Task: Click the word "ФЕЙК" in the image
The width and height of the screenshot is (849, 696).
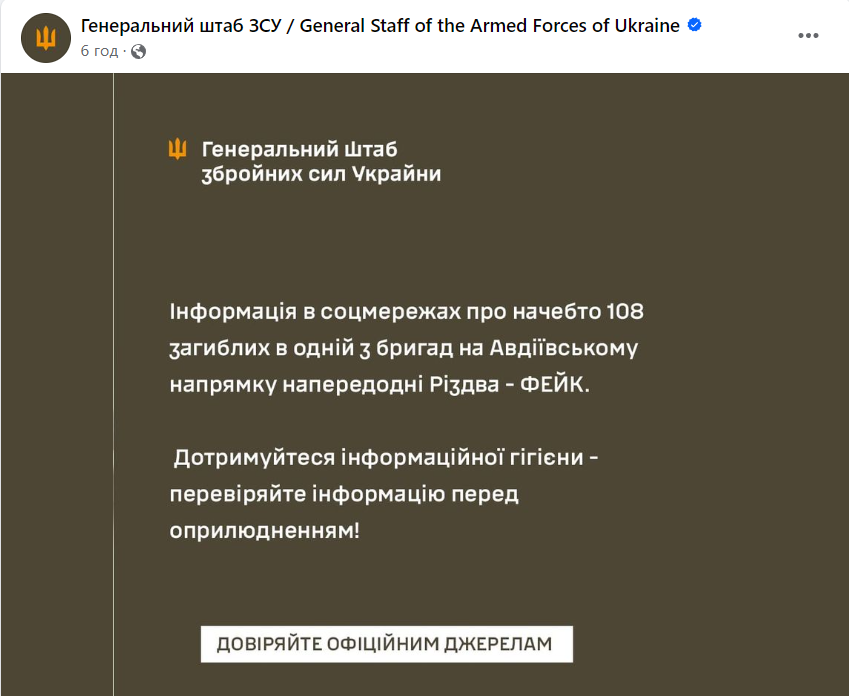Action: (555, 385)
